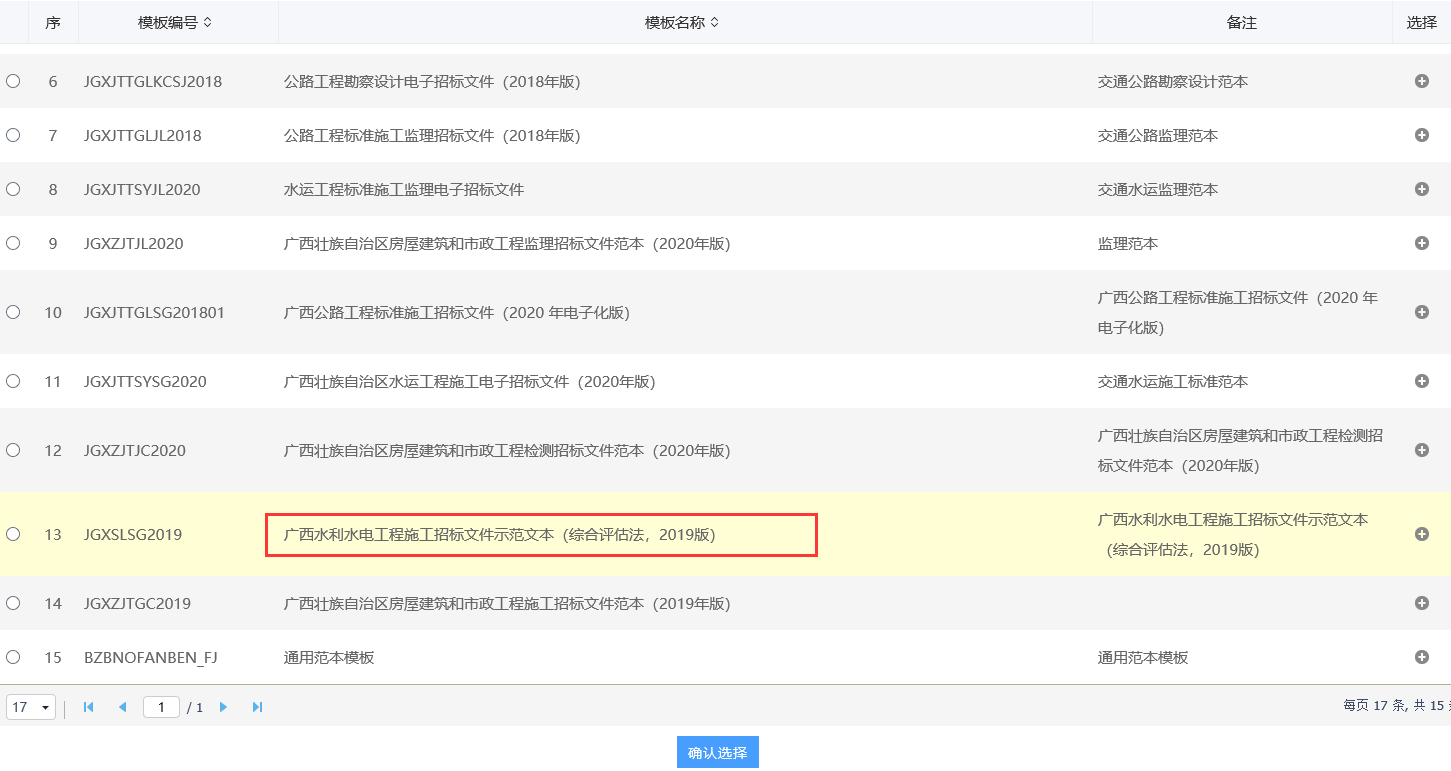Select radio button for row 10 JGXJTTGLSG201801

(x=13, y=312)
